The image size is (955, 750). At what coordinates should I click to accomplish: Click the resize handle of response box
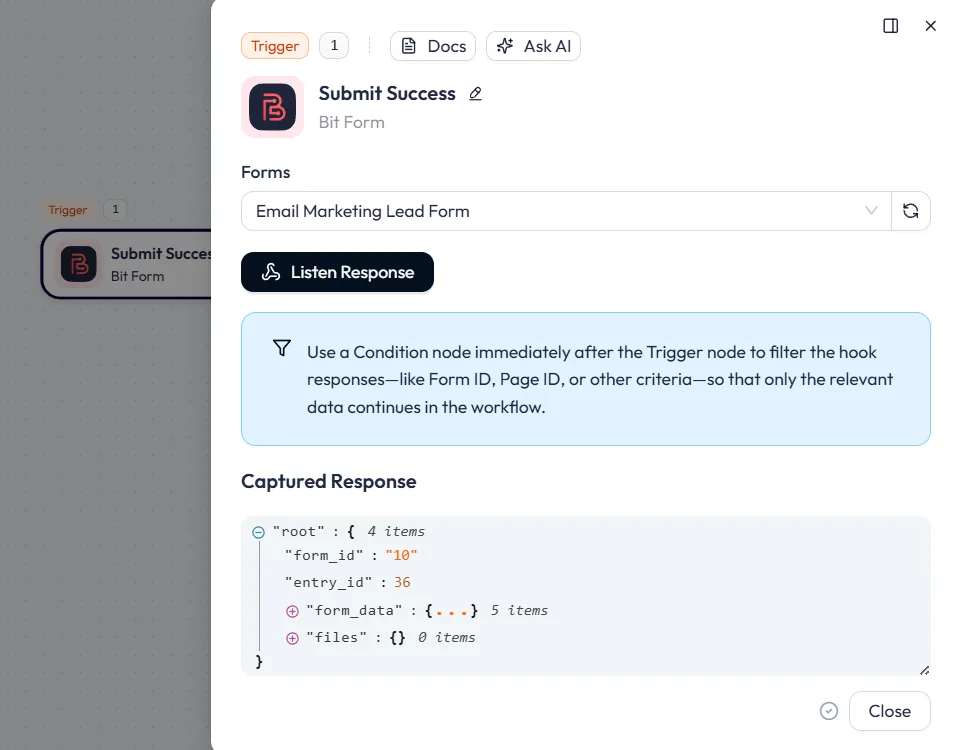924,670
